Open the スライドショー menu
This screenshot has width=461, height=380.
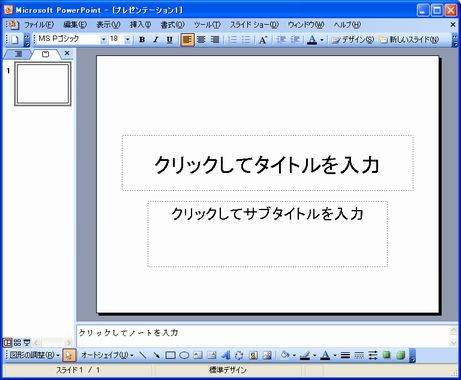(254, 25)
